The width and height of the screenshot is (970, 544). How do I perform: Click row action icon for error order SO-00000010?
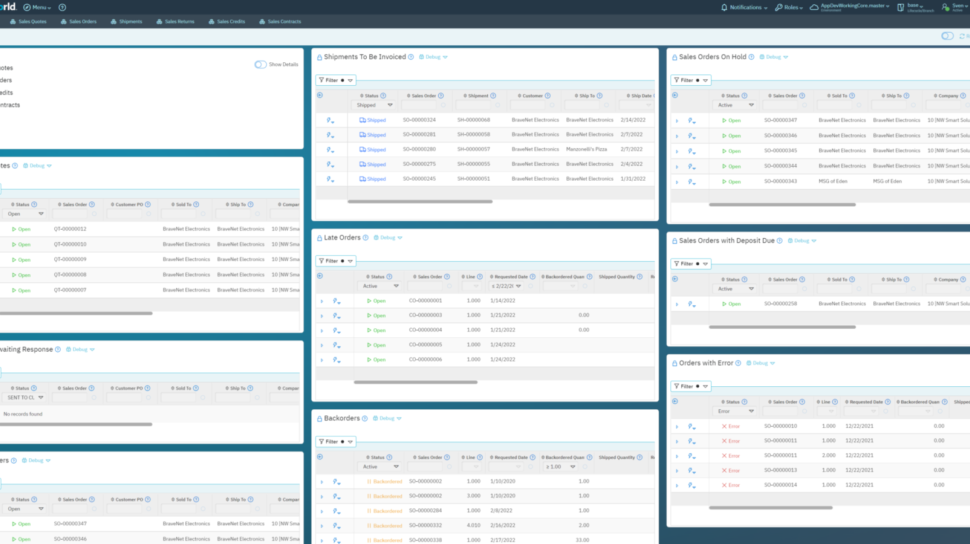[690, 426]
